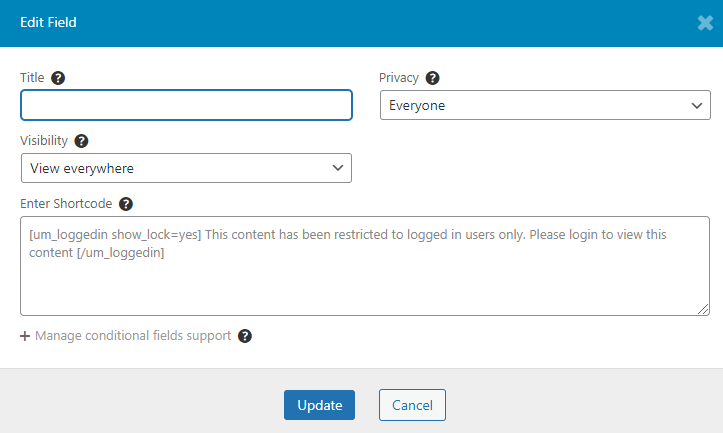Show the Visibility help tooltip icon

coord(81,141)
